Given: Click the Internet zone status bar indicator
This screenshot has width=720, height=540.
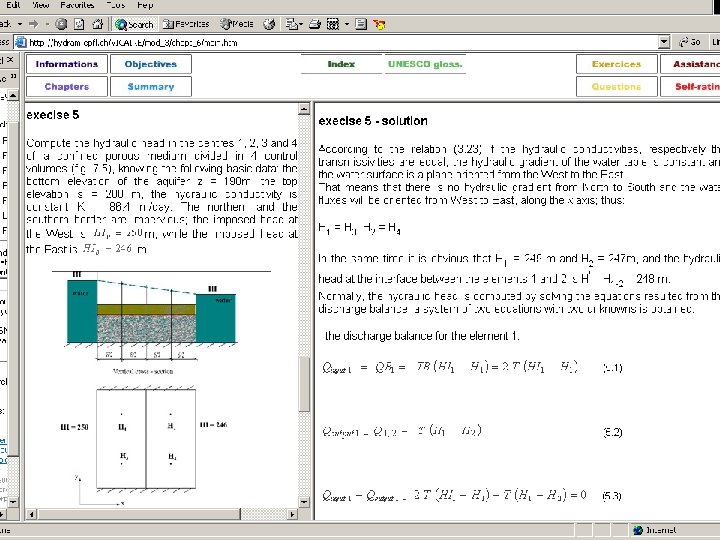Looking at the screenshot, I should coord(654,530).
